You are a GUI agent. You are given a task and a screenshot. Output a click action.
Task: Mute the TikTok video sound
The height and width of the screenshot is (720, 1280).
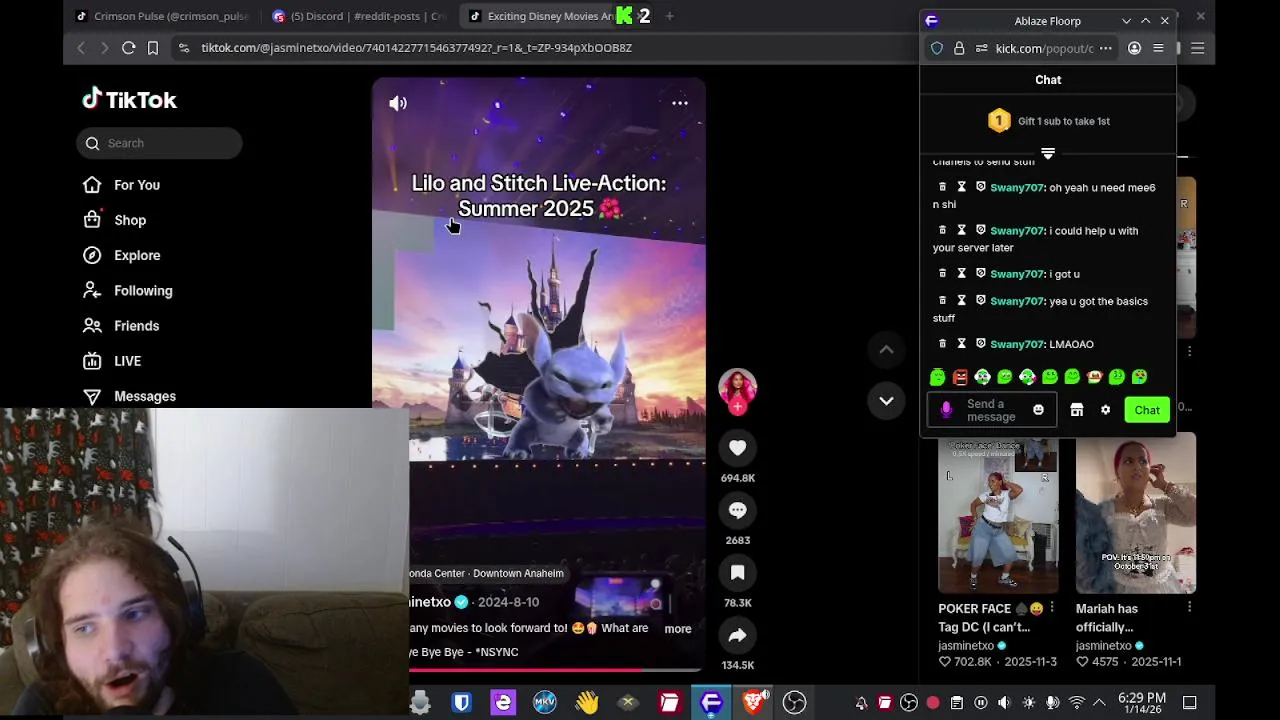(398, 103)
